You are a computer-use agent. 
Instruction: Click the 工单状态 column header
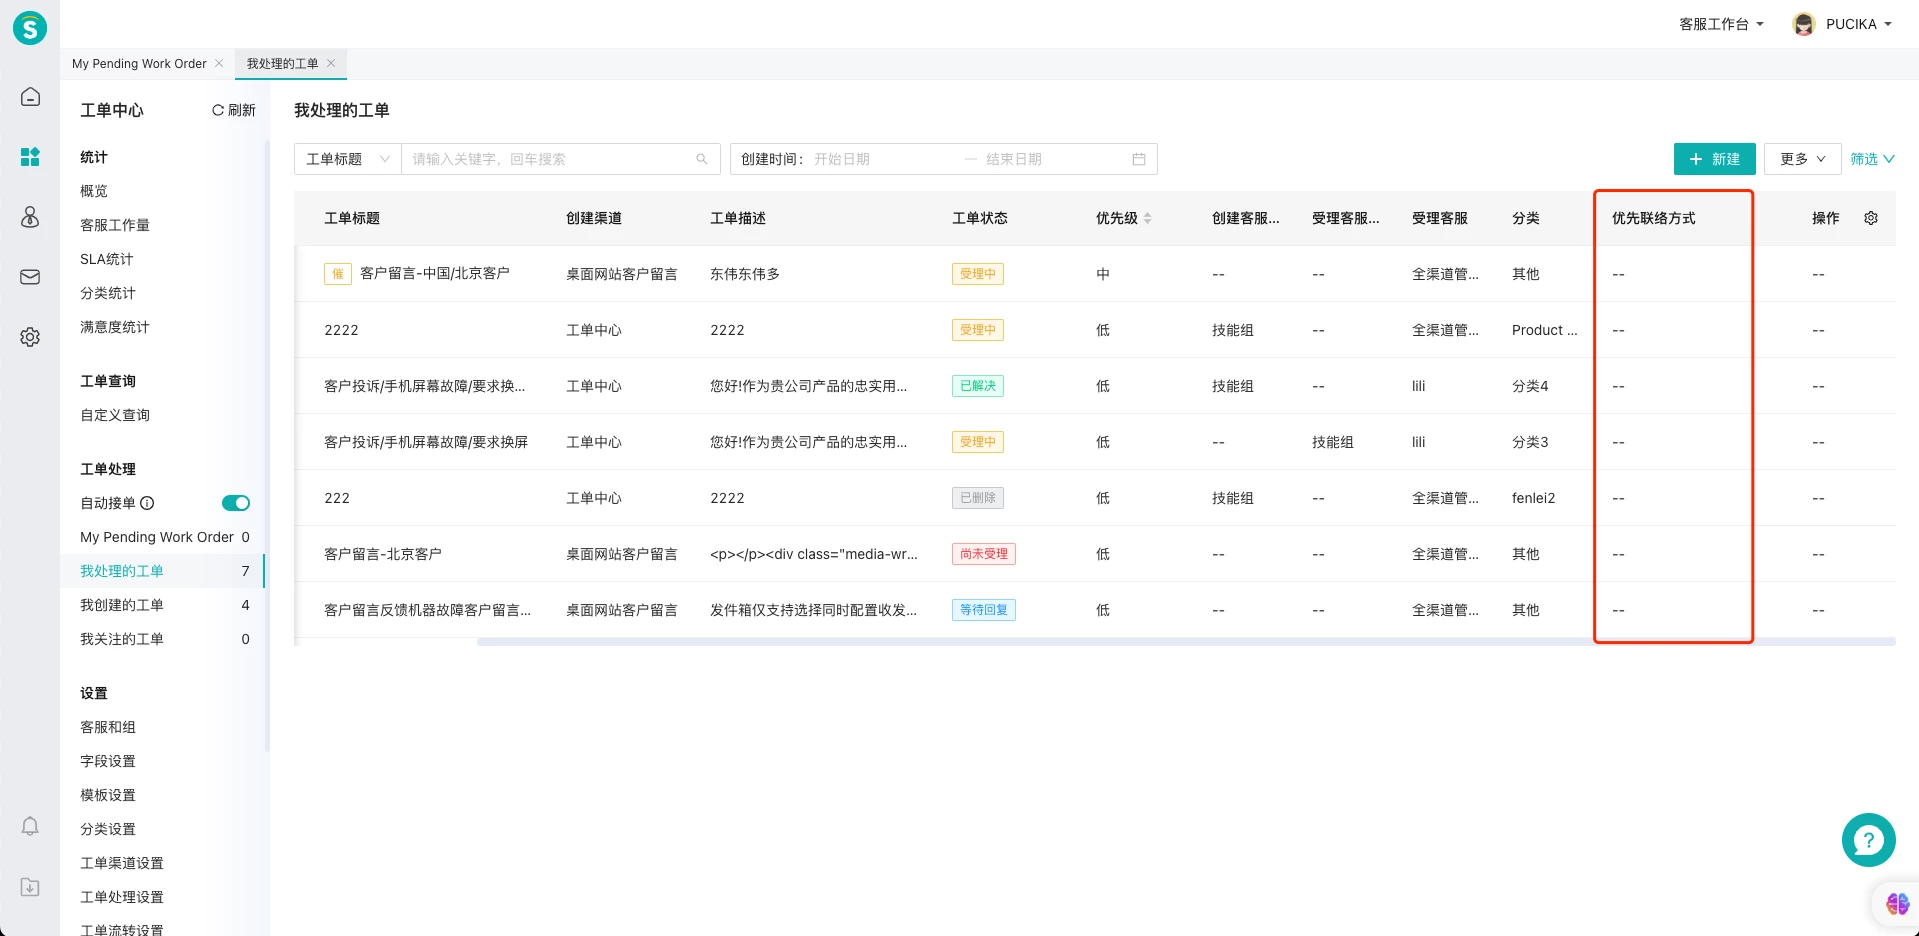tap(980, 218)
